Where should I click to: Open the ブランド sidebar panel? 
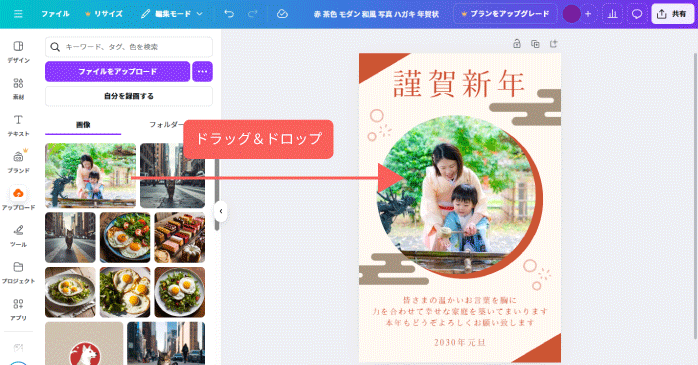coord(18,162)
